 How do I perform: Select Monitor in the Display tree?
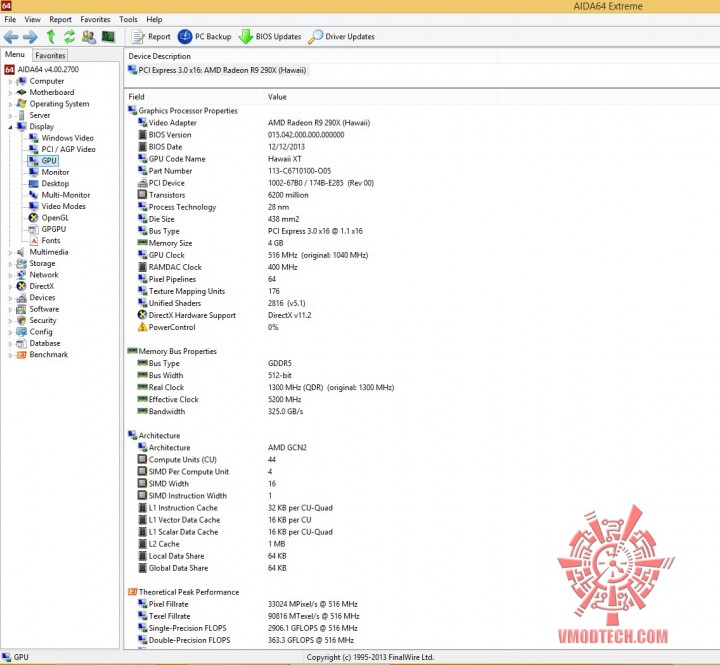click(x=55, y=172)
